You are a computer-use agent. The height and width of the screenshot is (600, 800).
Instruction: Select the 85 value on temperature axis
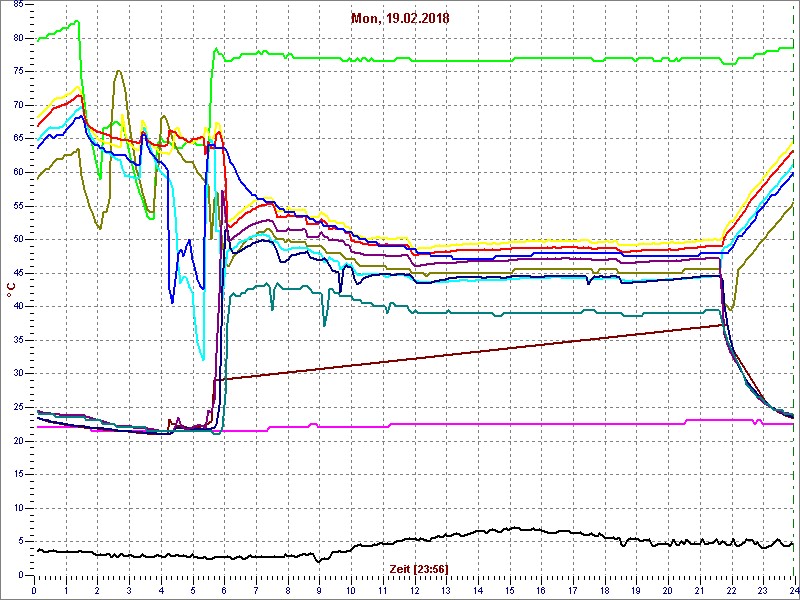(x=17, y=5)
